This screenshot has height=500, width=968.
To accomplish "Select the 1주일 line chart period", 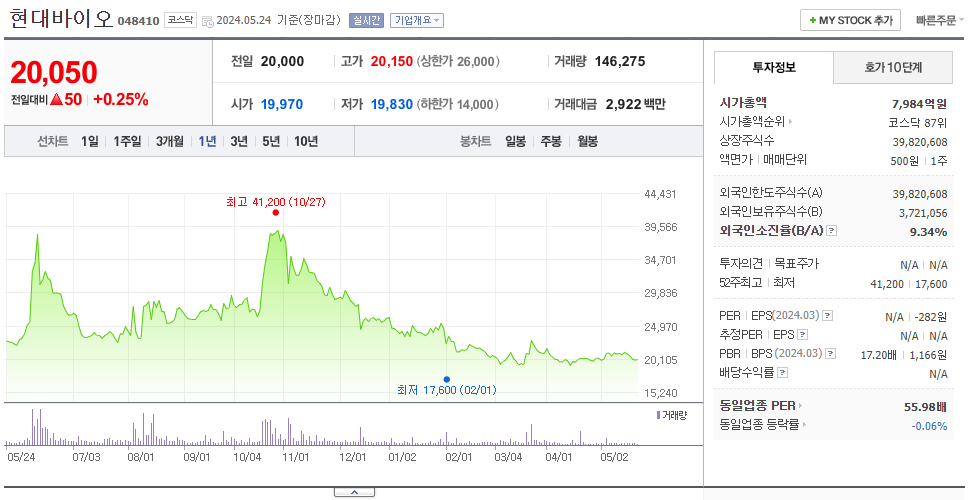I will click(128, 141).
